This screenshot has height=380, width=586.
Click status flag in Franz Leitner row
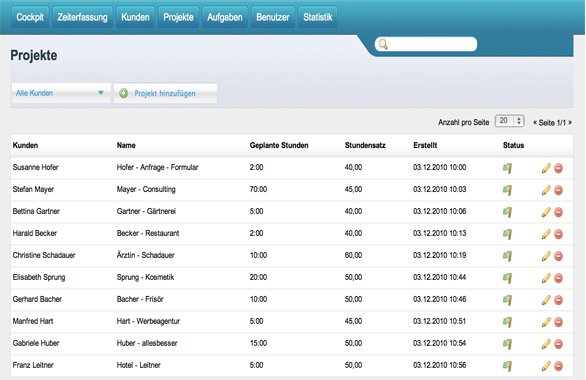click(x=508, y=366)
